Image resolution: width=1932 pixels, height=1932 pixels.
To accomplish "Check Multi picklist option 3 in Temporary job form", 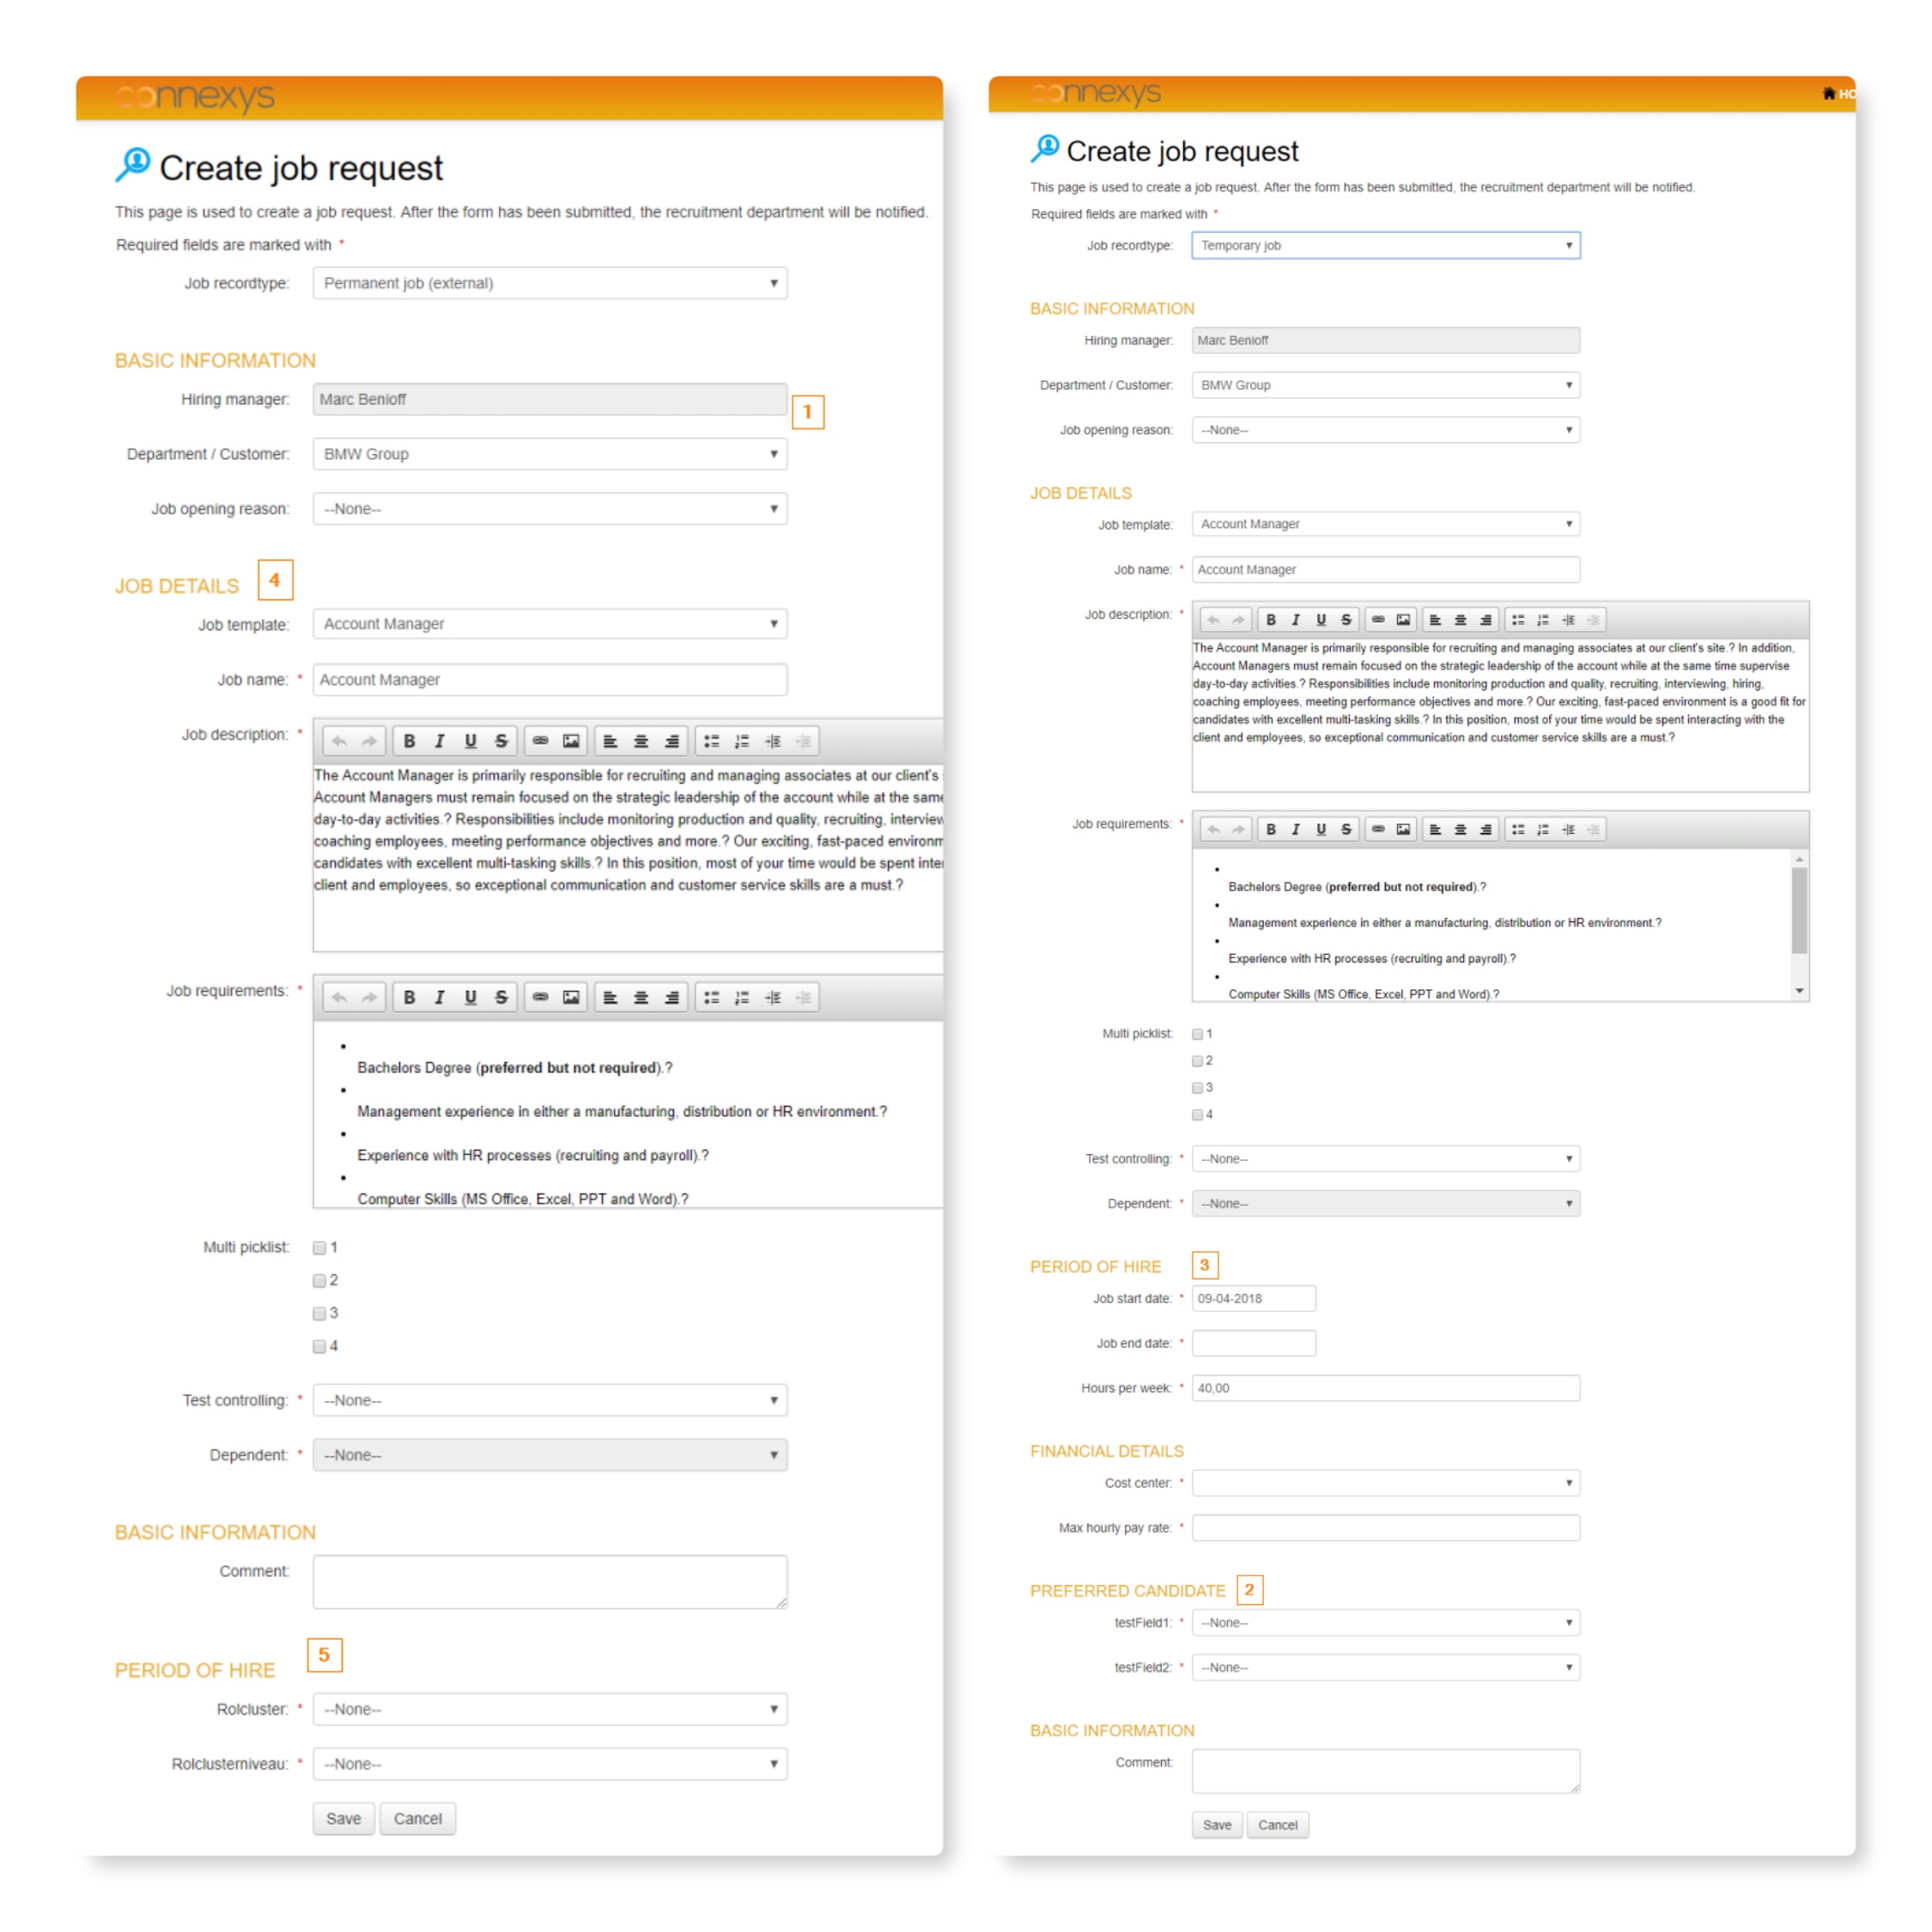I will 1197,1088.
